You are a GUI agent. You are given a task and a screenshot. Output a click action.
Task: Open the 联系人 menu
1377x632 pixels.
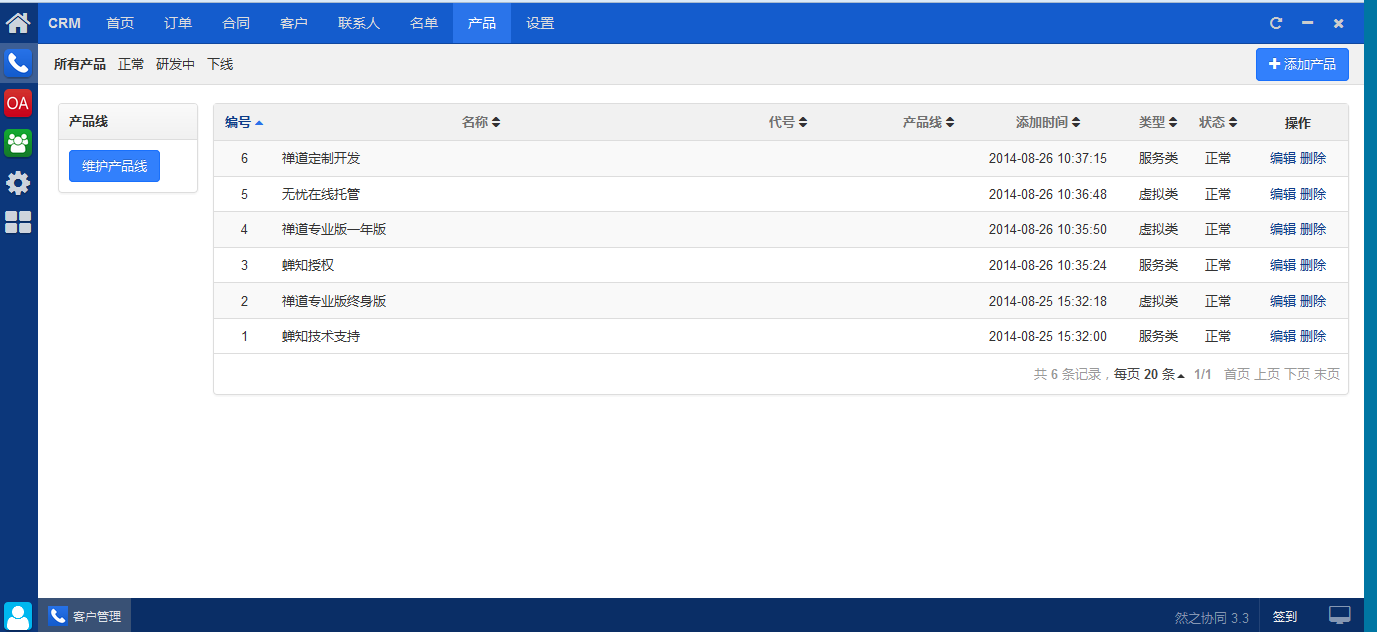click(359, 23)
